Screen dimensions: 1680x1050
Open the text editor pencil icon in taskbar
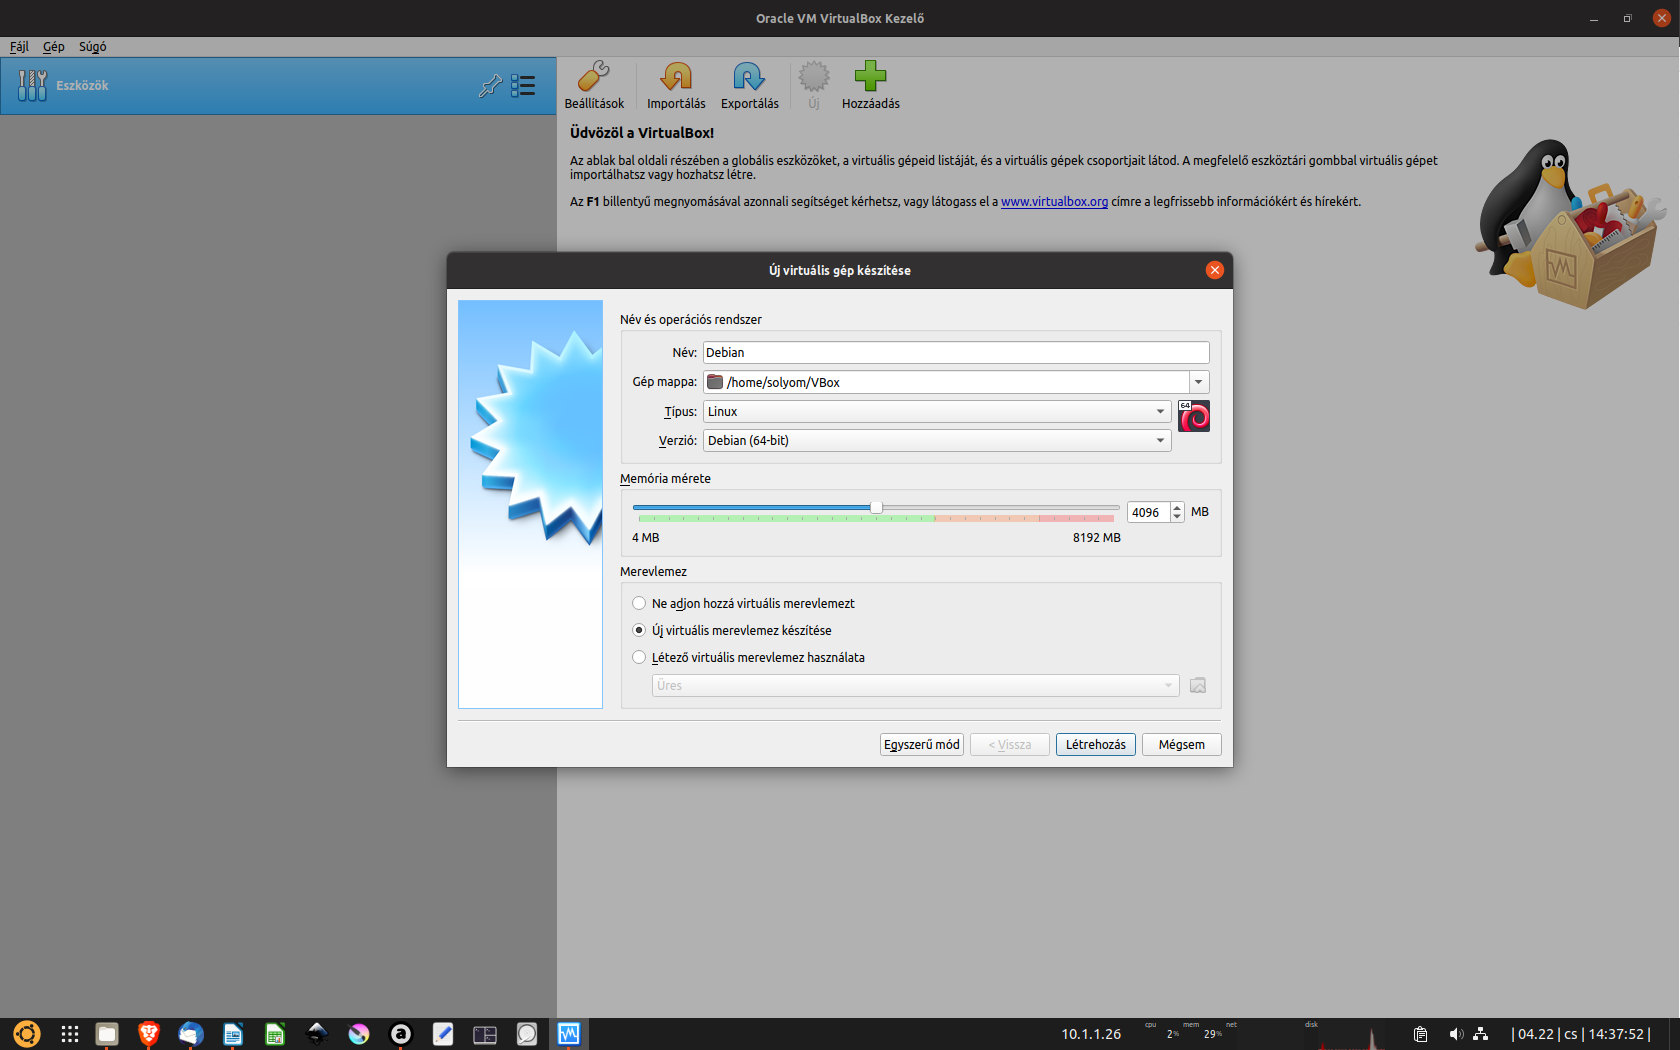[443, 1034]
